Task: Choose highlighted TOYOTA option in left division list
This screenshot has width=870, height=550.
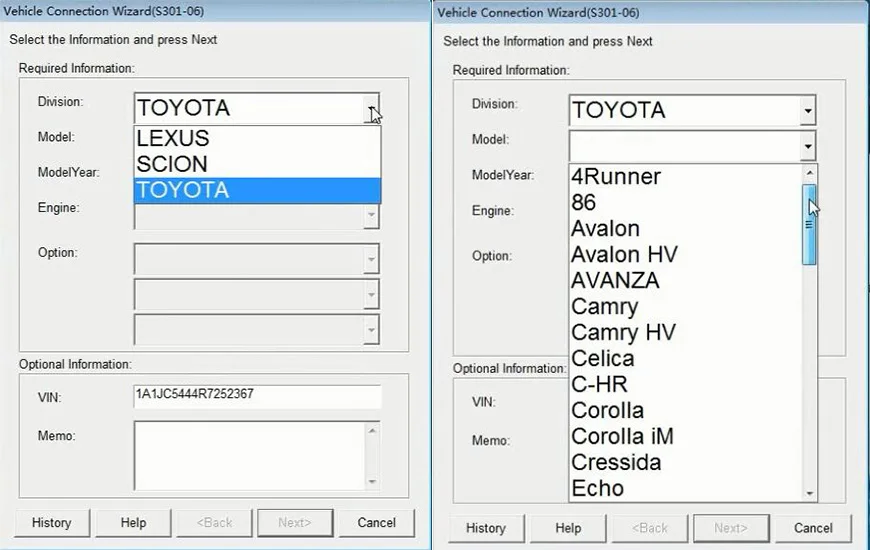Action: (257, 190)
